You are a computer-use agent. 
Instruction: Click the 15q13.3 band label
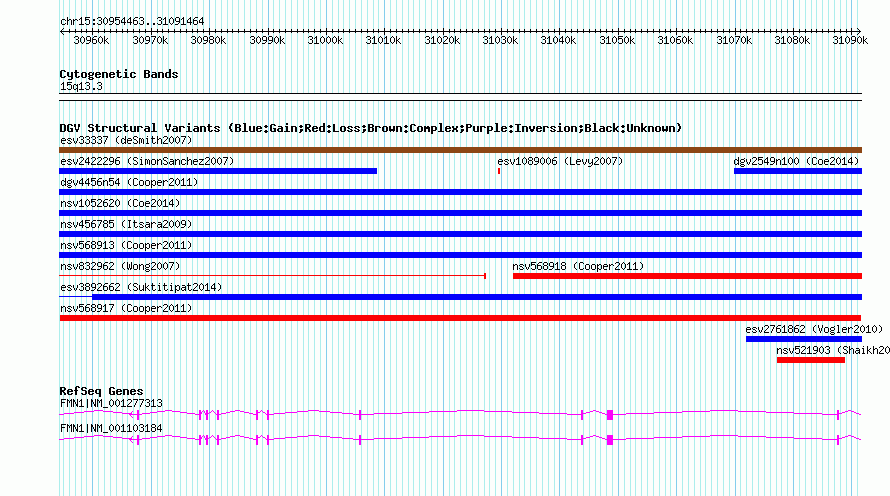point(81,86)
